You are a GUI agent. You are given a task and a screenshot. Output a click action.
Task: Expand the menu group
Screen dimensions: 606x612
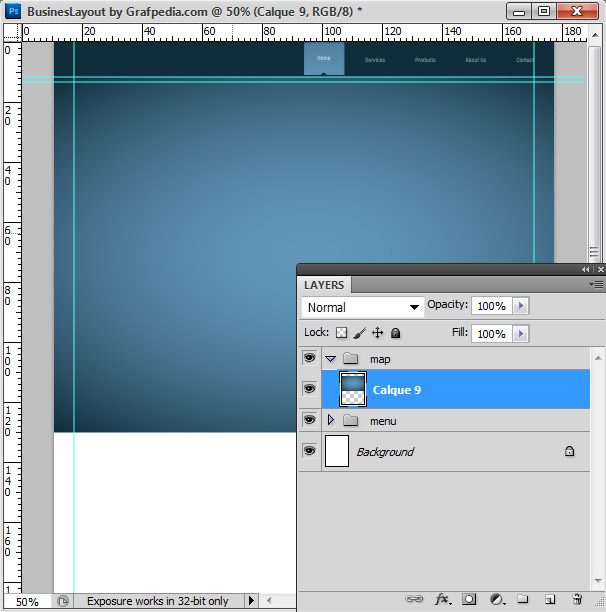331,420
